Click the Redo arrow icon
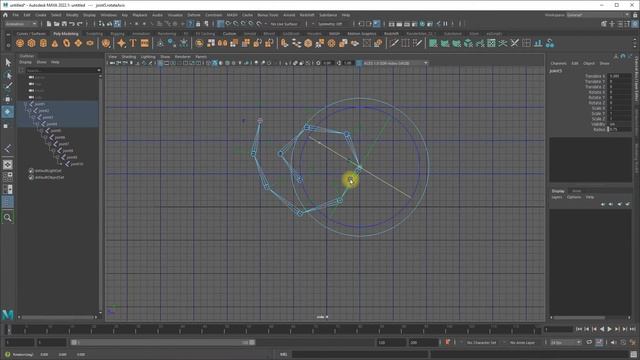This screenshot has width=640, height=360. 80,24
